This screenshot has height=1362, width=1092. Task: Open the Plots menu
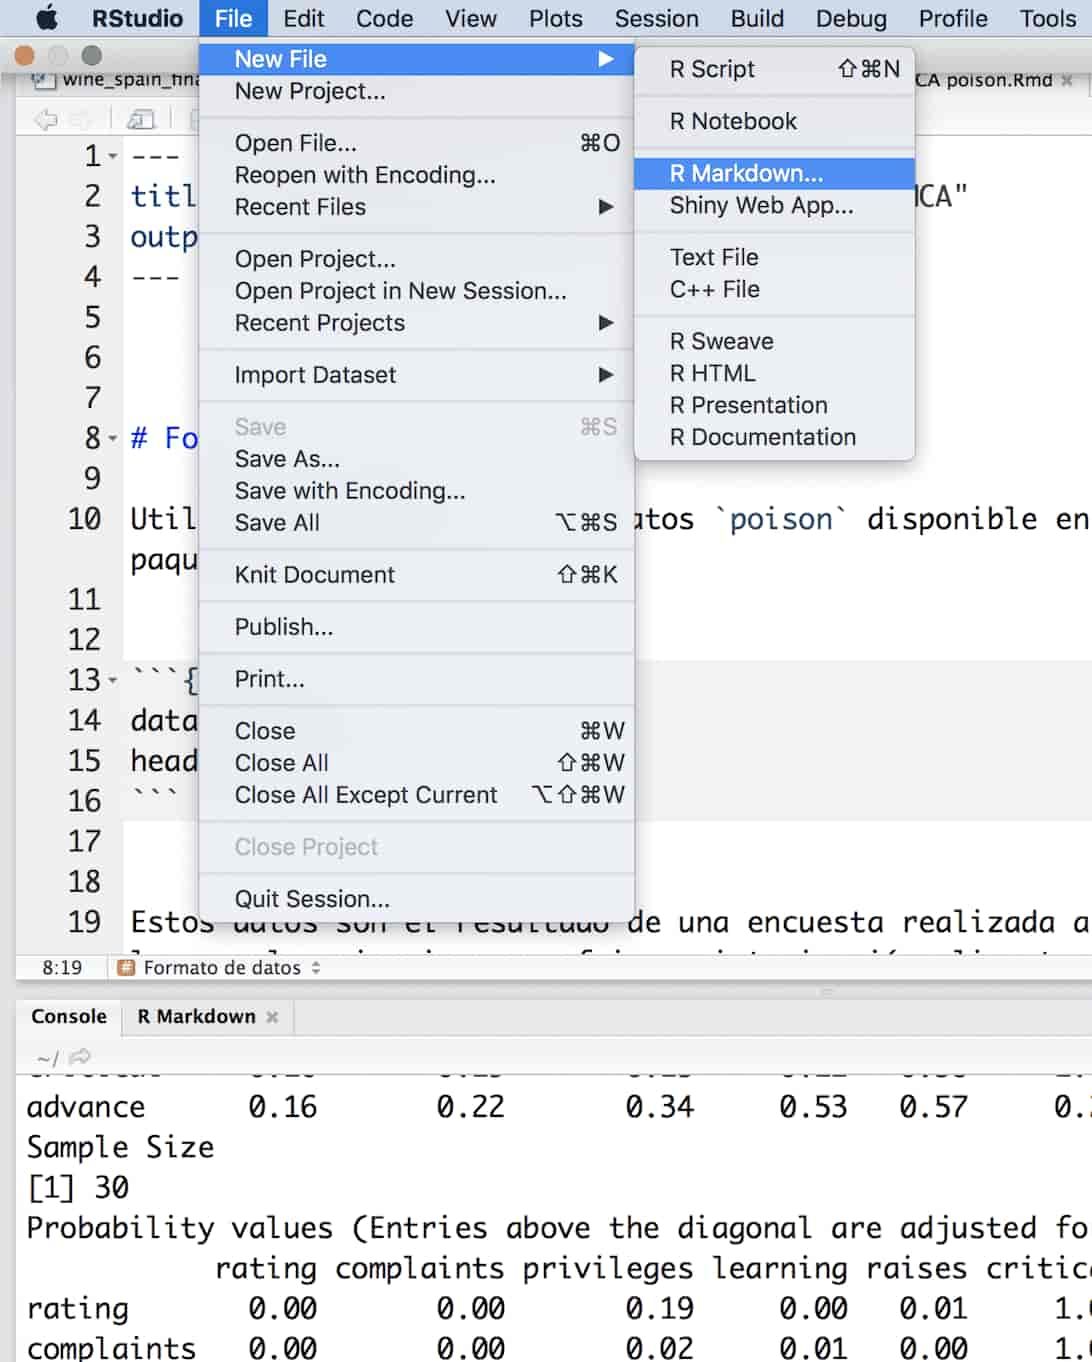coord(556,18)
